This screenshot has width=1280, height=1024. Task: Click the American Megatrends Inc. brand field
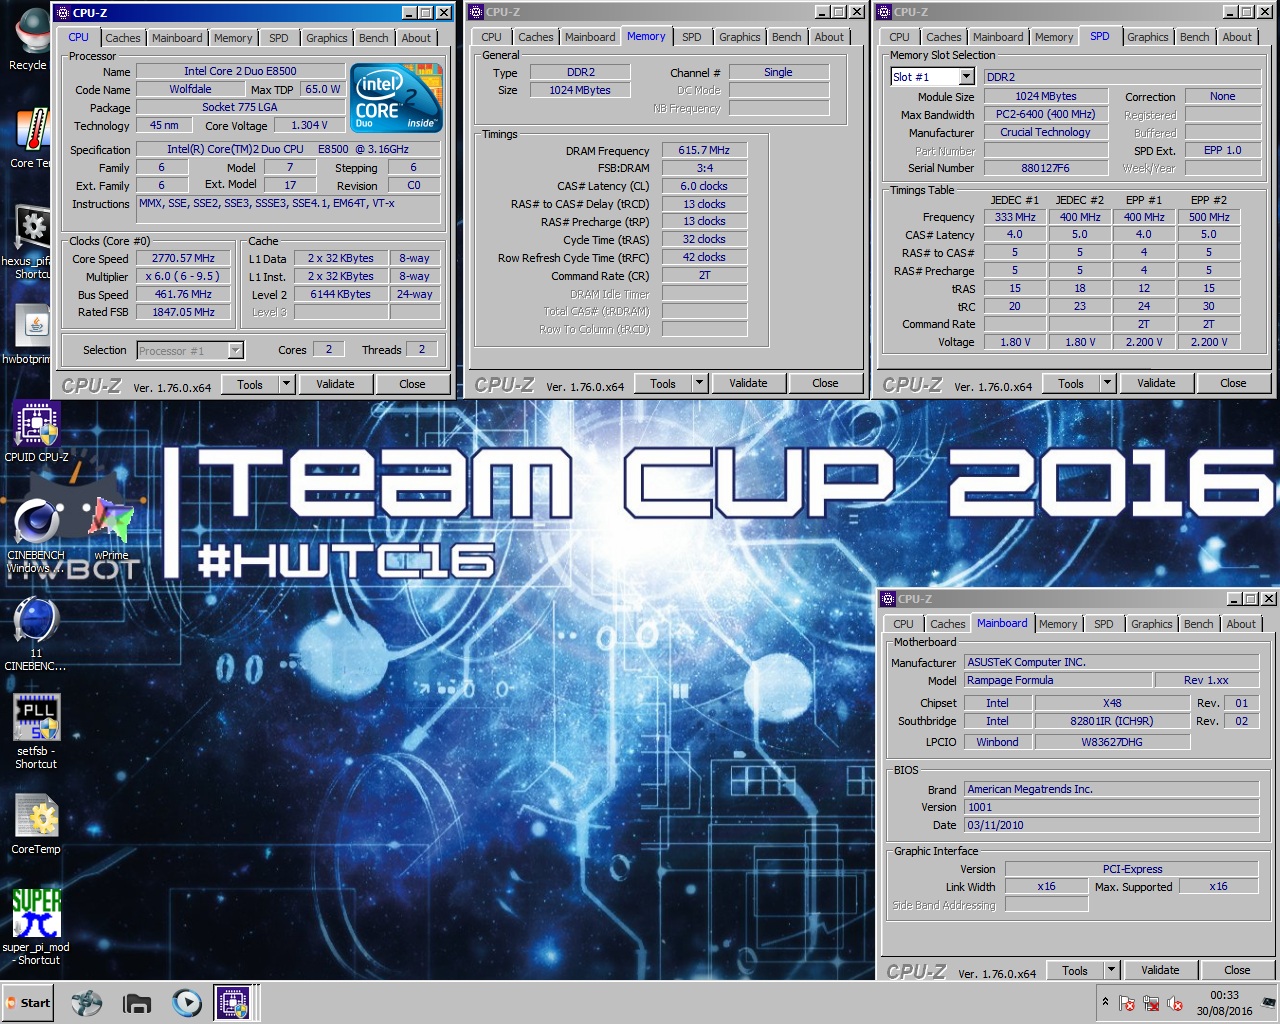click(1111, 789)
